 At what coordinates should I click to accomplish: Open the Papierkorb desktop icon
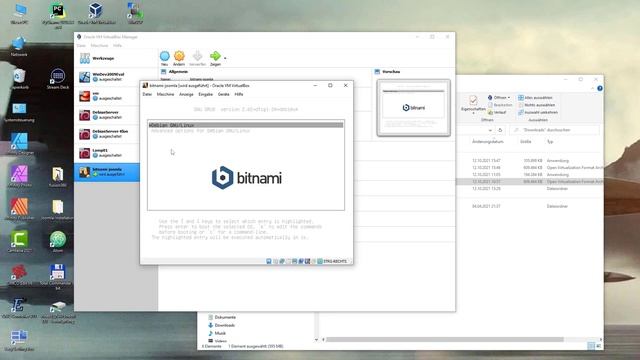pyautogui.click(x=19, y=79)
